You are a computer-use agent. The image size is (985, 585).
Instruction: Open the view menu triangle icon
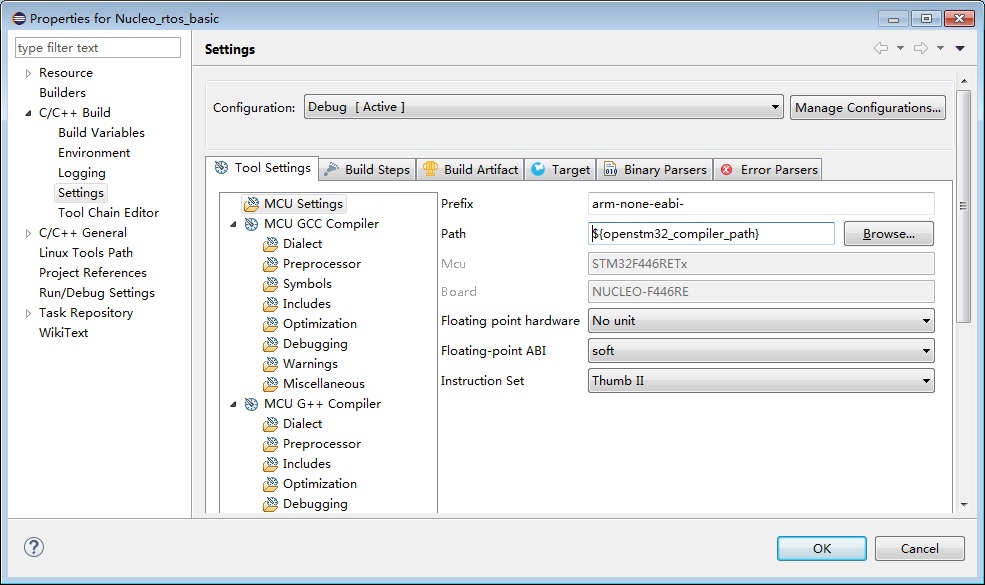960,48
